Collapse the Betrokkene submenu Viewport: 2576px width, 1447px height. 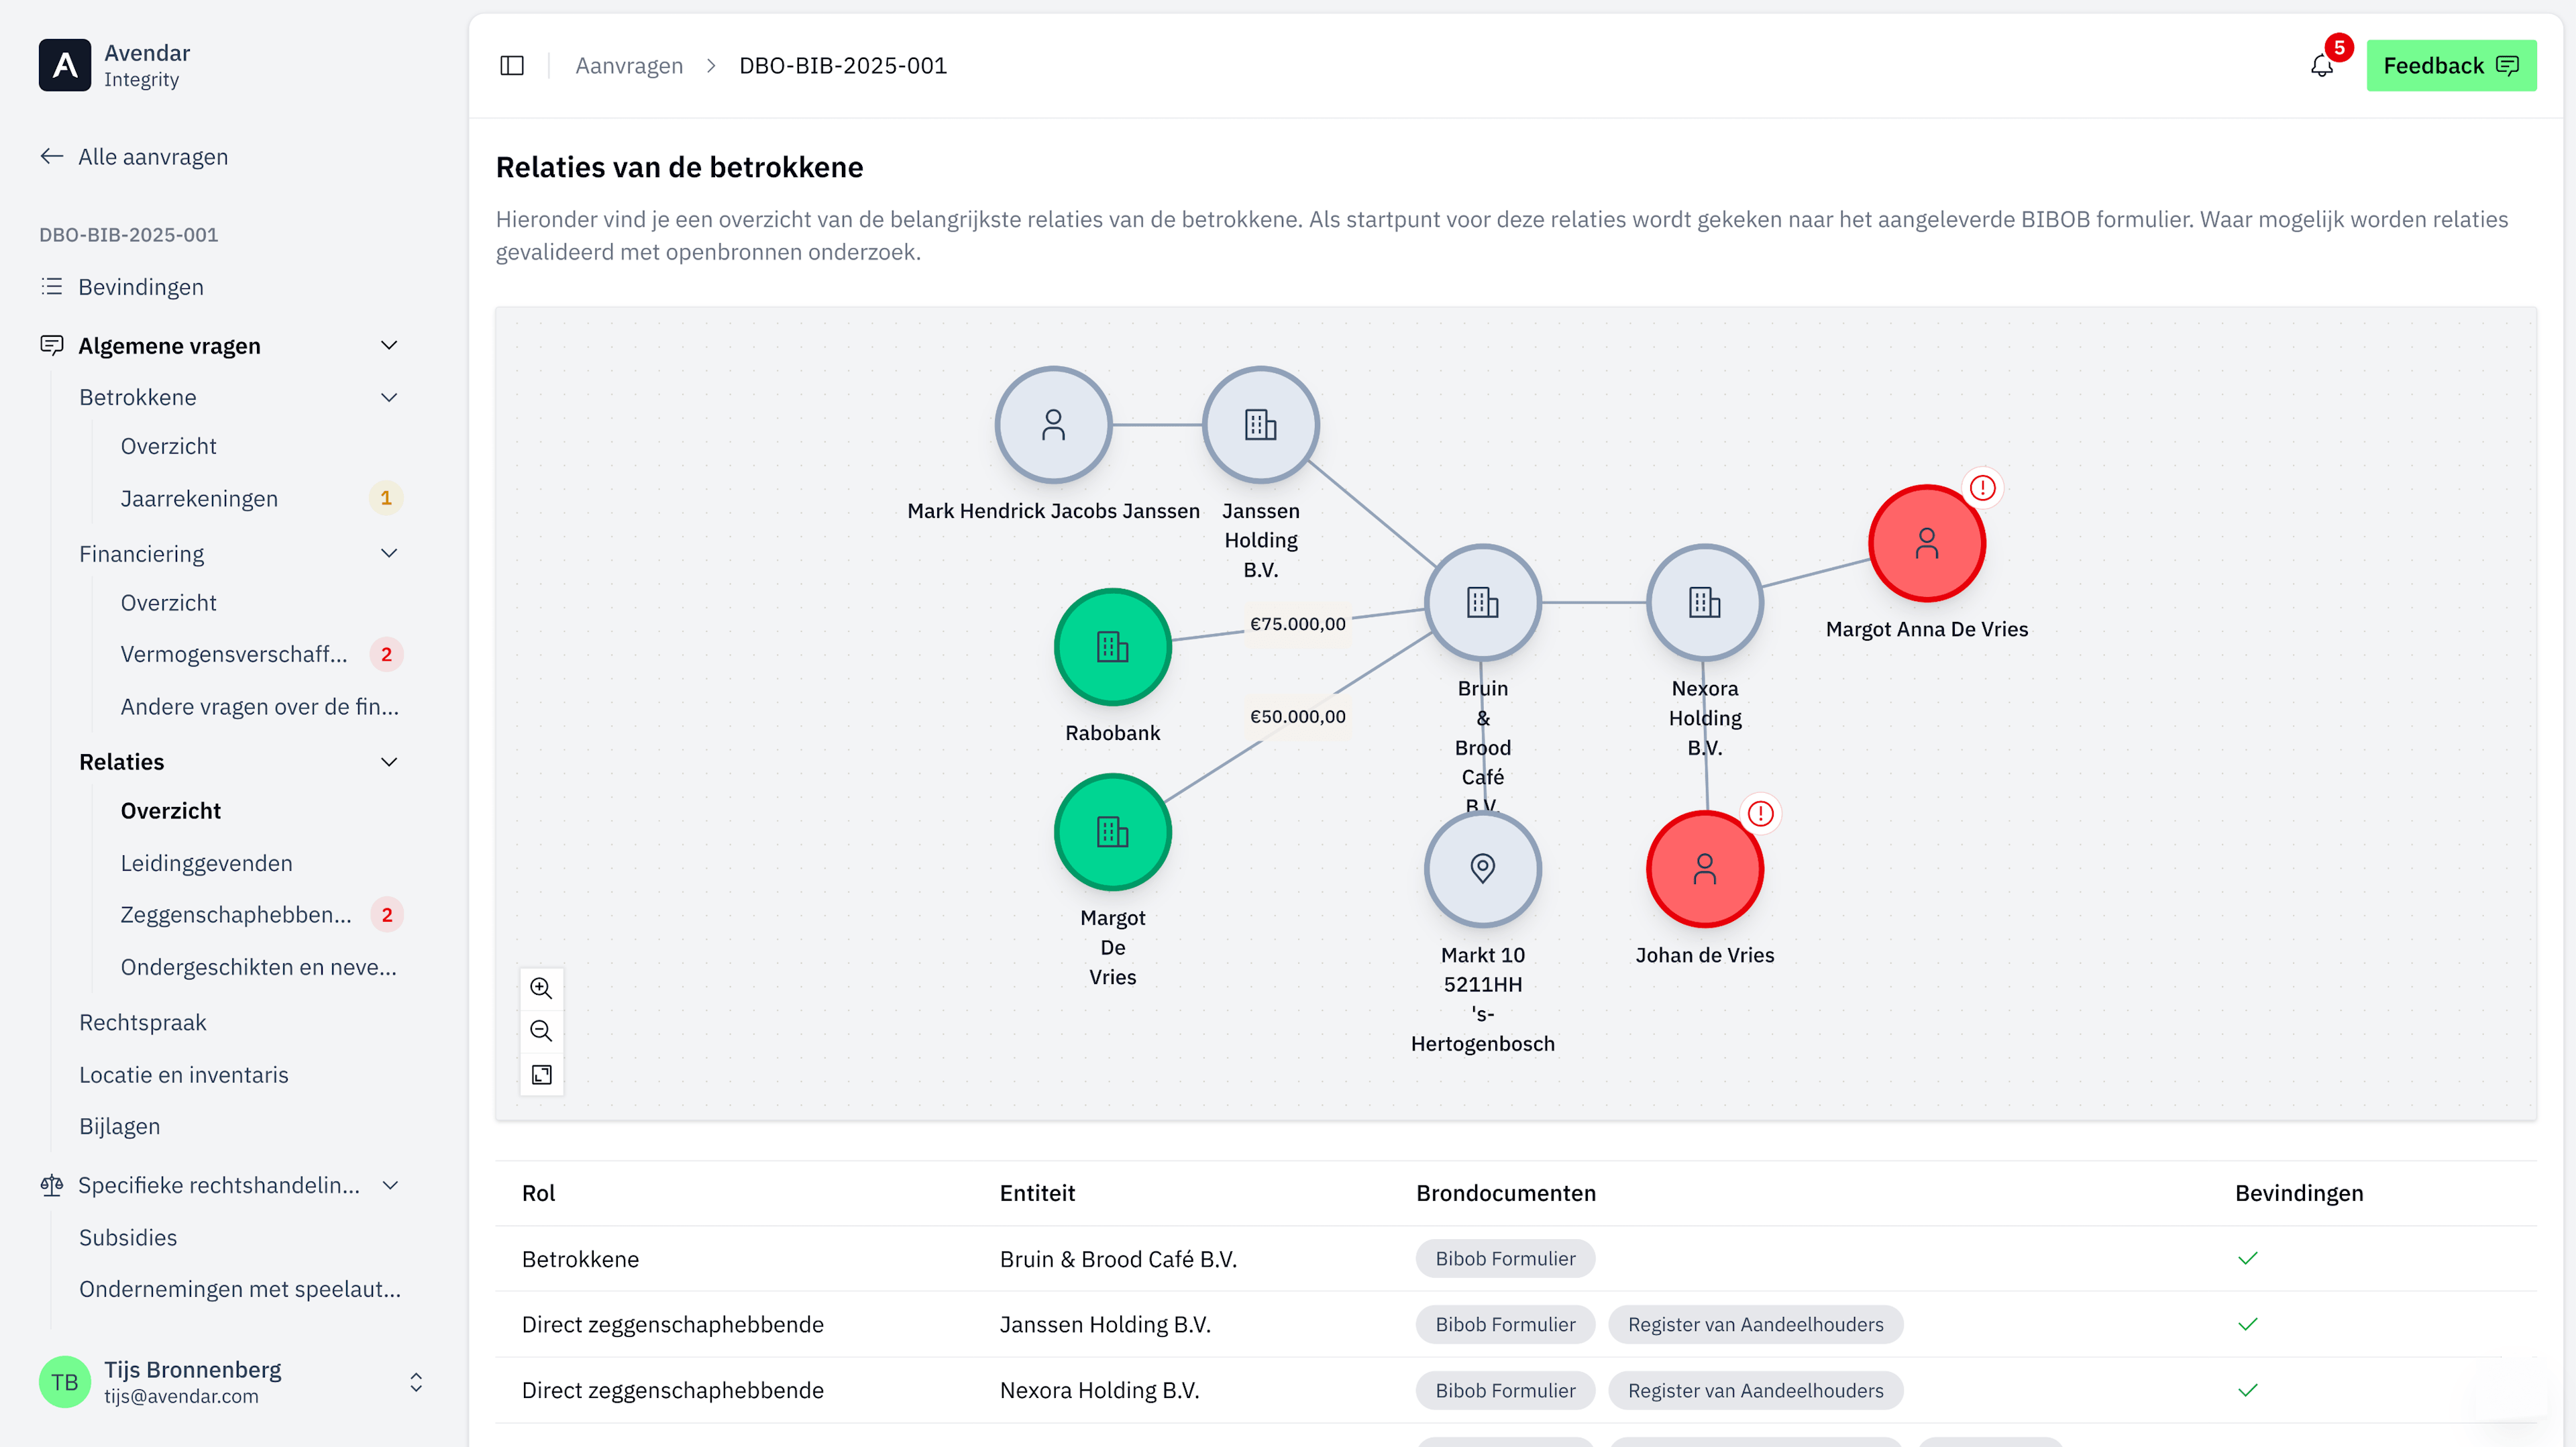click(x=389, y=397)
